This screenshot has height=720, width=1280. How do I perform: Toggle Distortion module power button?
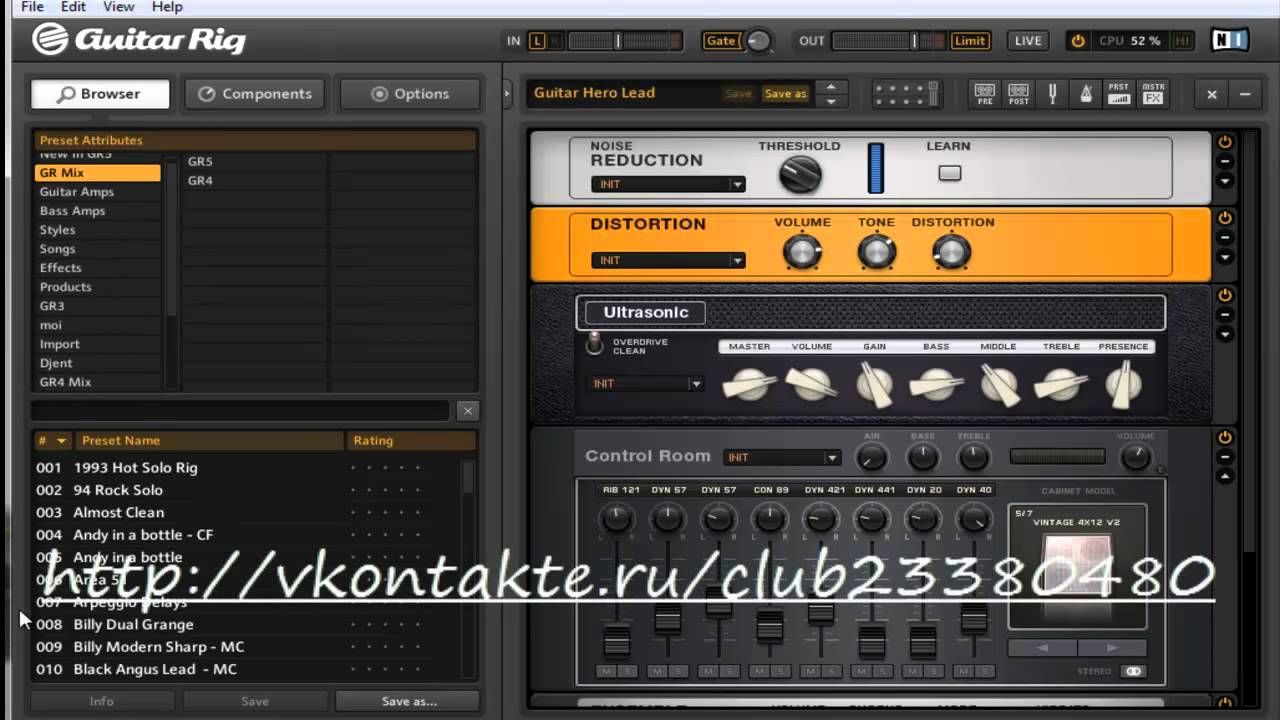1224,218
